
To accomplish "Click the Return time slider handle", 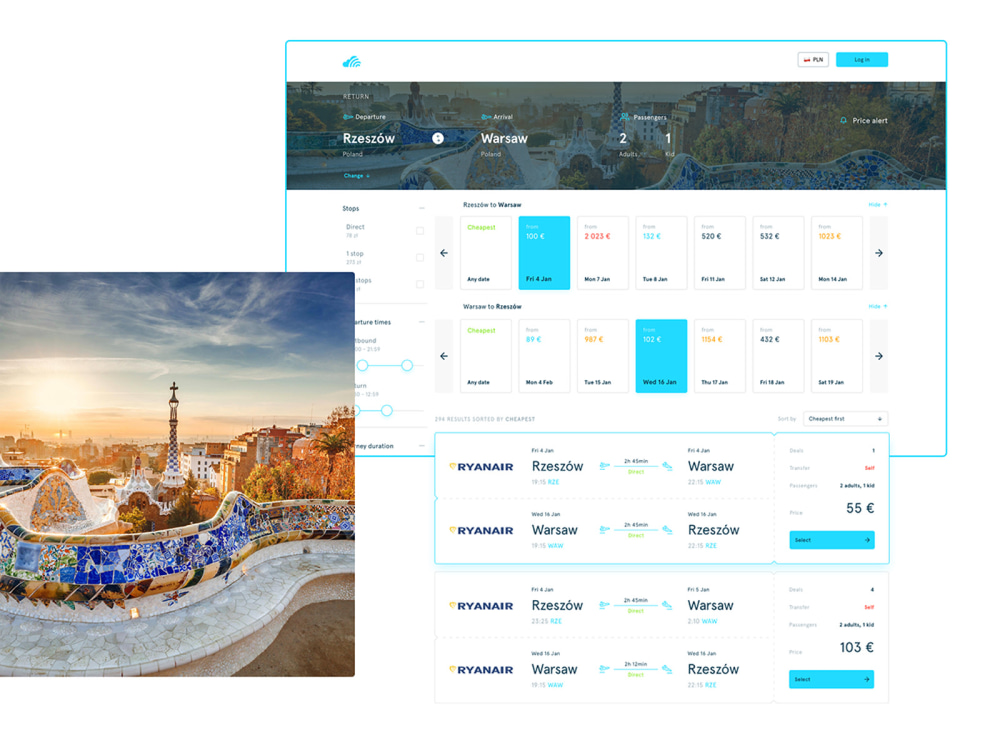I will (386, 411).
